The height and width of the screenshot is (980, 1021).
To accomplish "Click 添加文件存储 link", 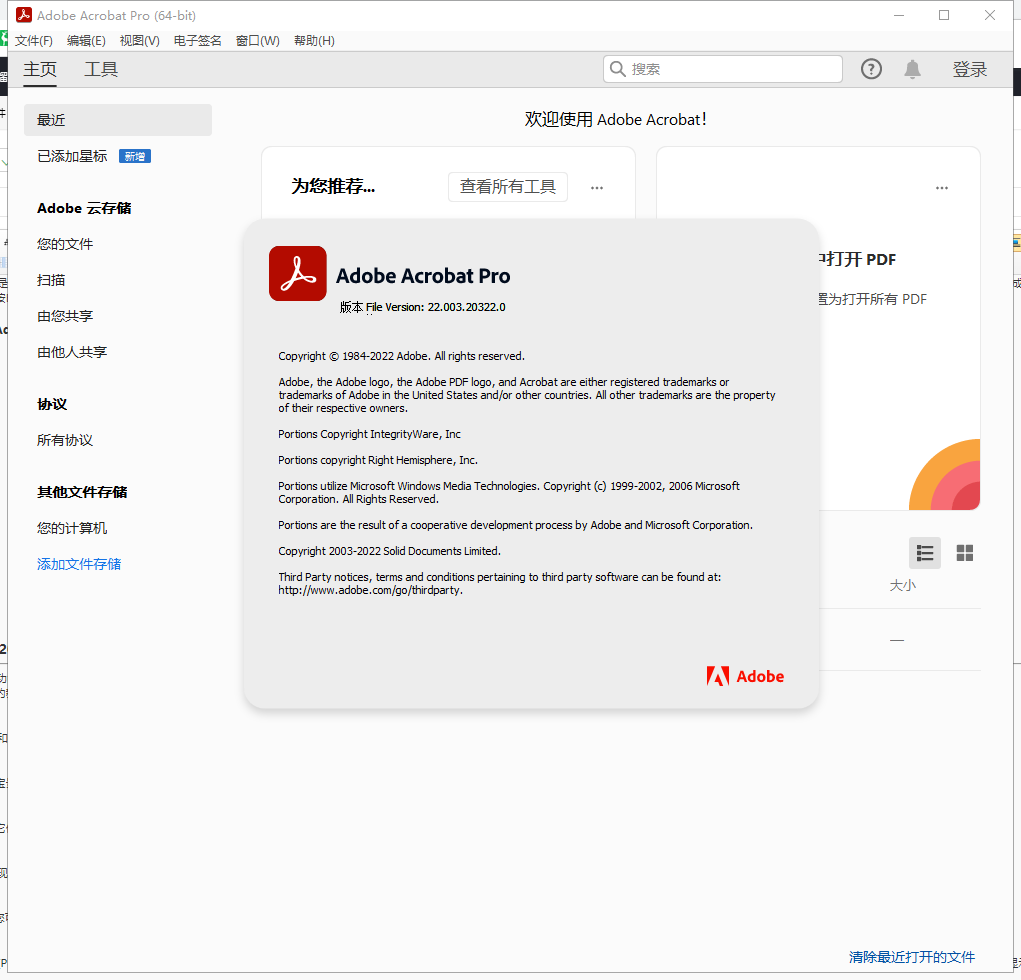I will (x=79, y=565).
